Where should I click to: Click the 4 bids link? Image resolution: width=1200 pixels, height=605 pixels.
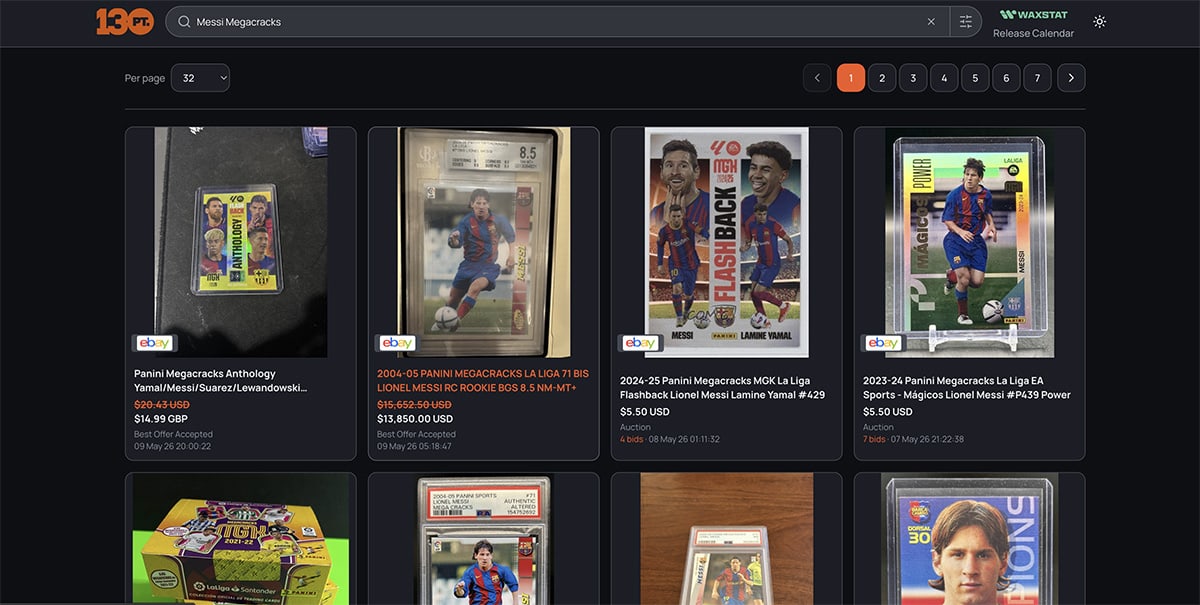632,439
